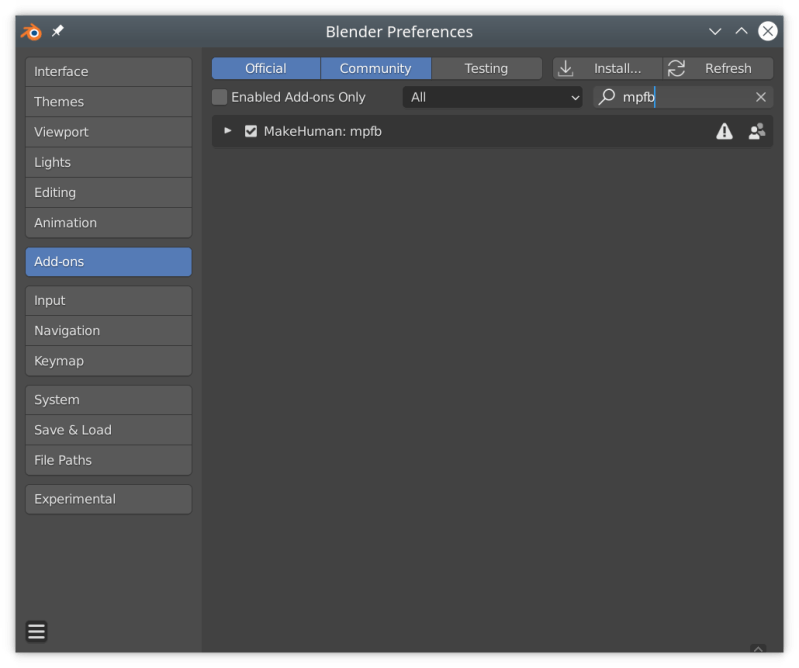Click into the mpfb search field
This screenshot has height=668, width=799.
click(x=683, y=97)
